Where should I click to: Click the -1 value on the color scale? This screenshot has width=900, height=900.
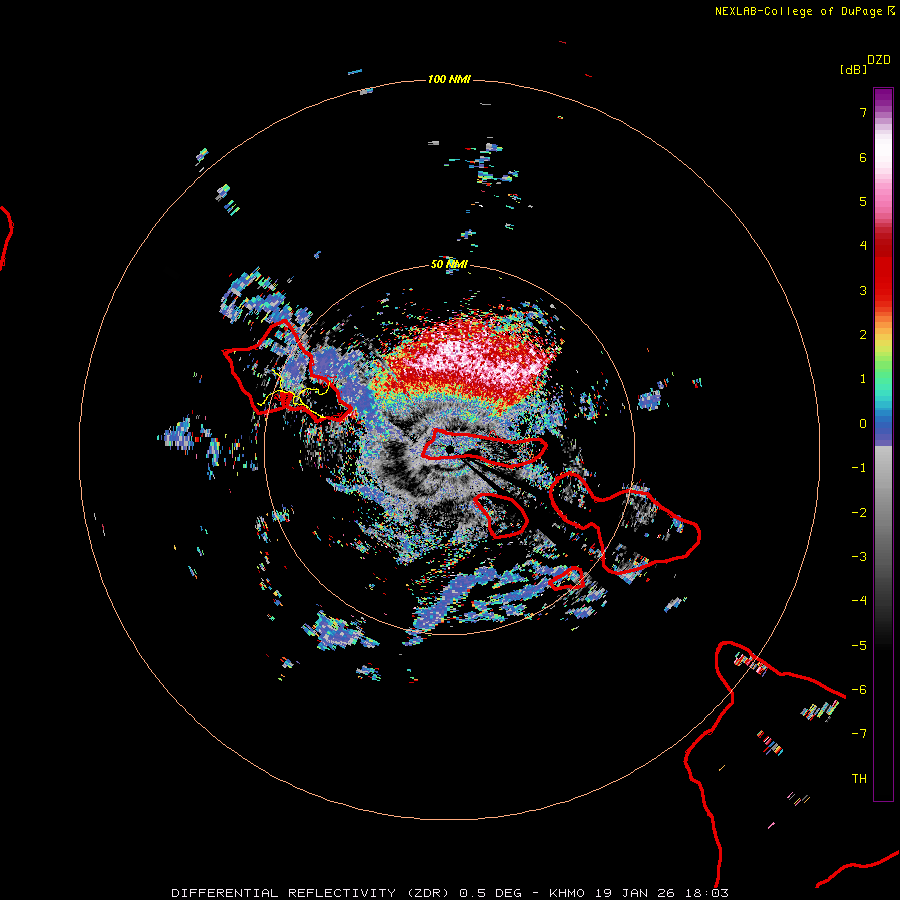[x=859, y=468]
